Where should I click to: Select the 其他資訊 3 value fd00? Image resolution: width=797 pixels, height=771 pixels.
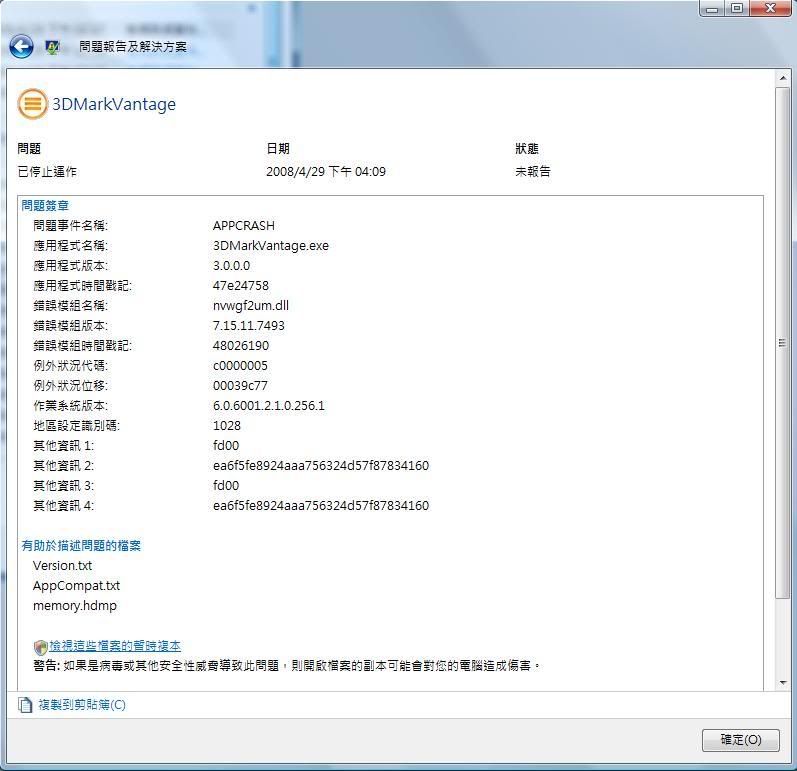(x=226, y=485)
